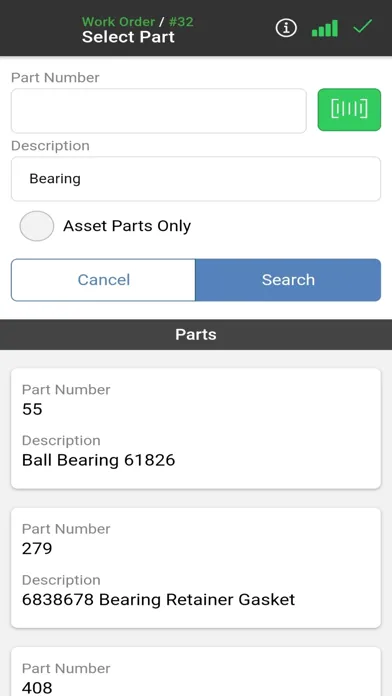The width and height of the screenshot is (392, 696).
Task: Tap the green signal strength icon
Action: point(325,28)
